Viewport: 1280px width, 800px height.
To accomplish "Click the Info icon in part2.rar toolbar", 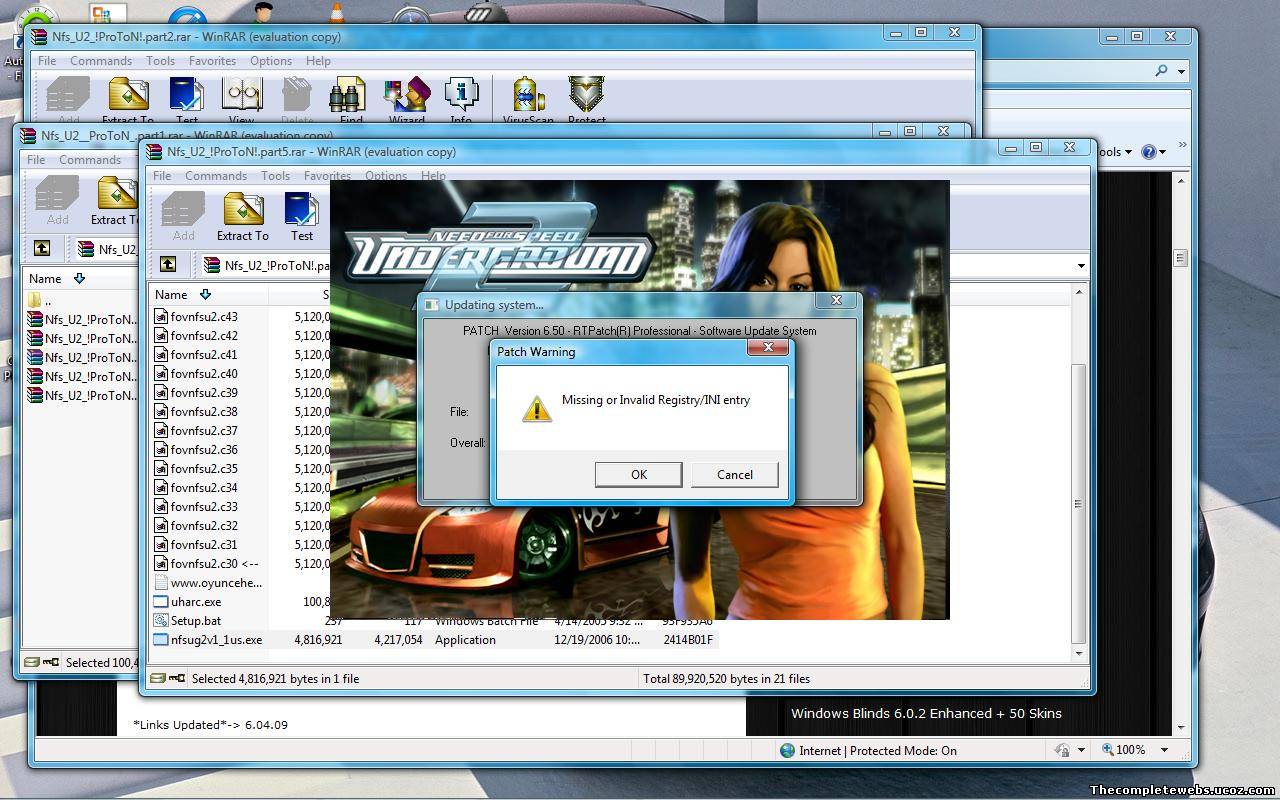I will 461,100.
